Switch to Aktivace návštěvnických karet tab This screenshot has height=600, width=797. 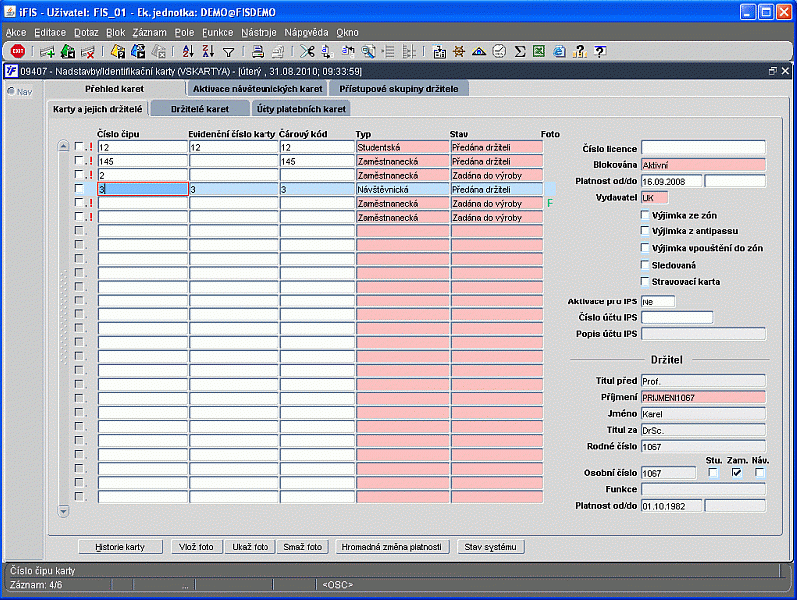coord(258,89)
